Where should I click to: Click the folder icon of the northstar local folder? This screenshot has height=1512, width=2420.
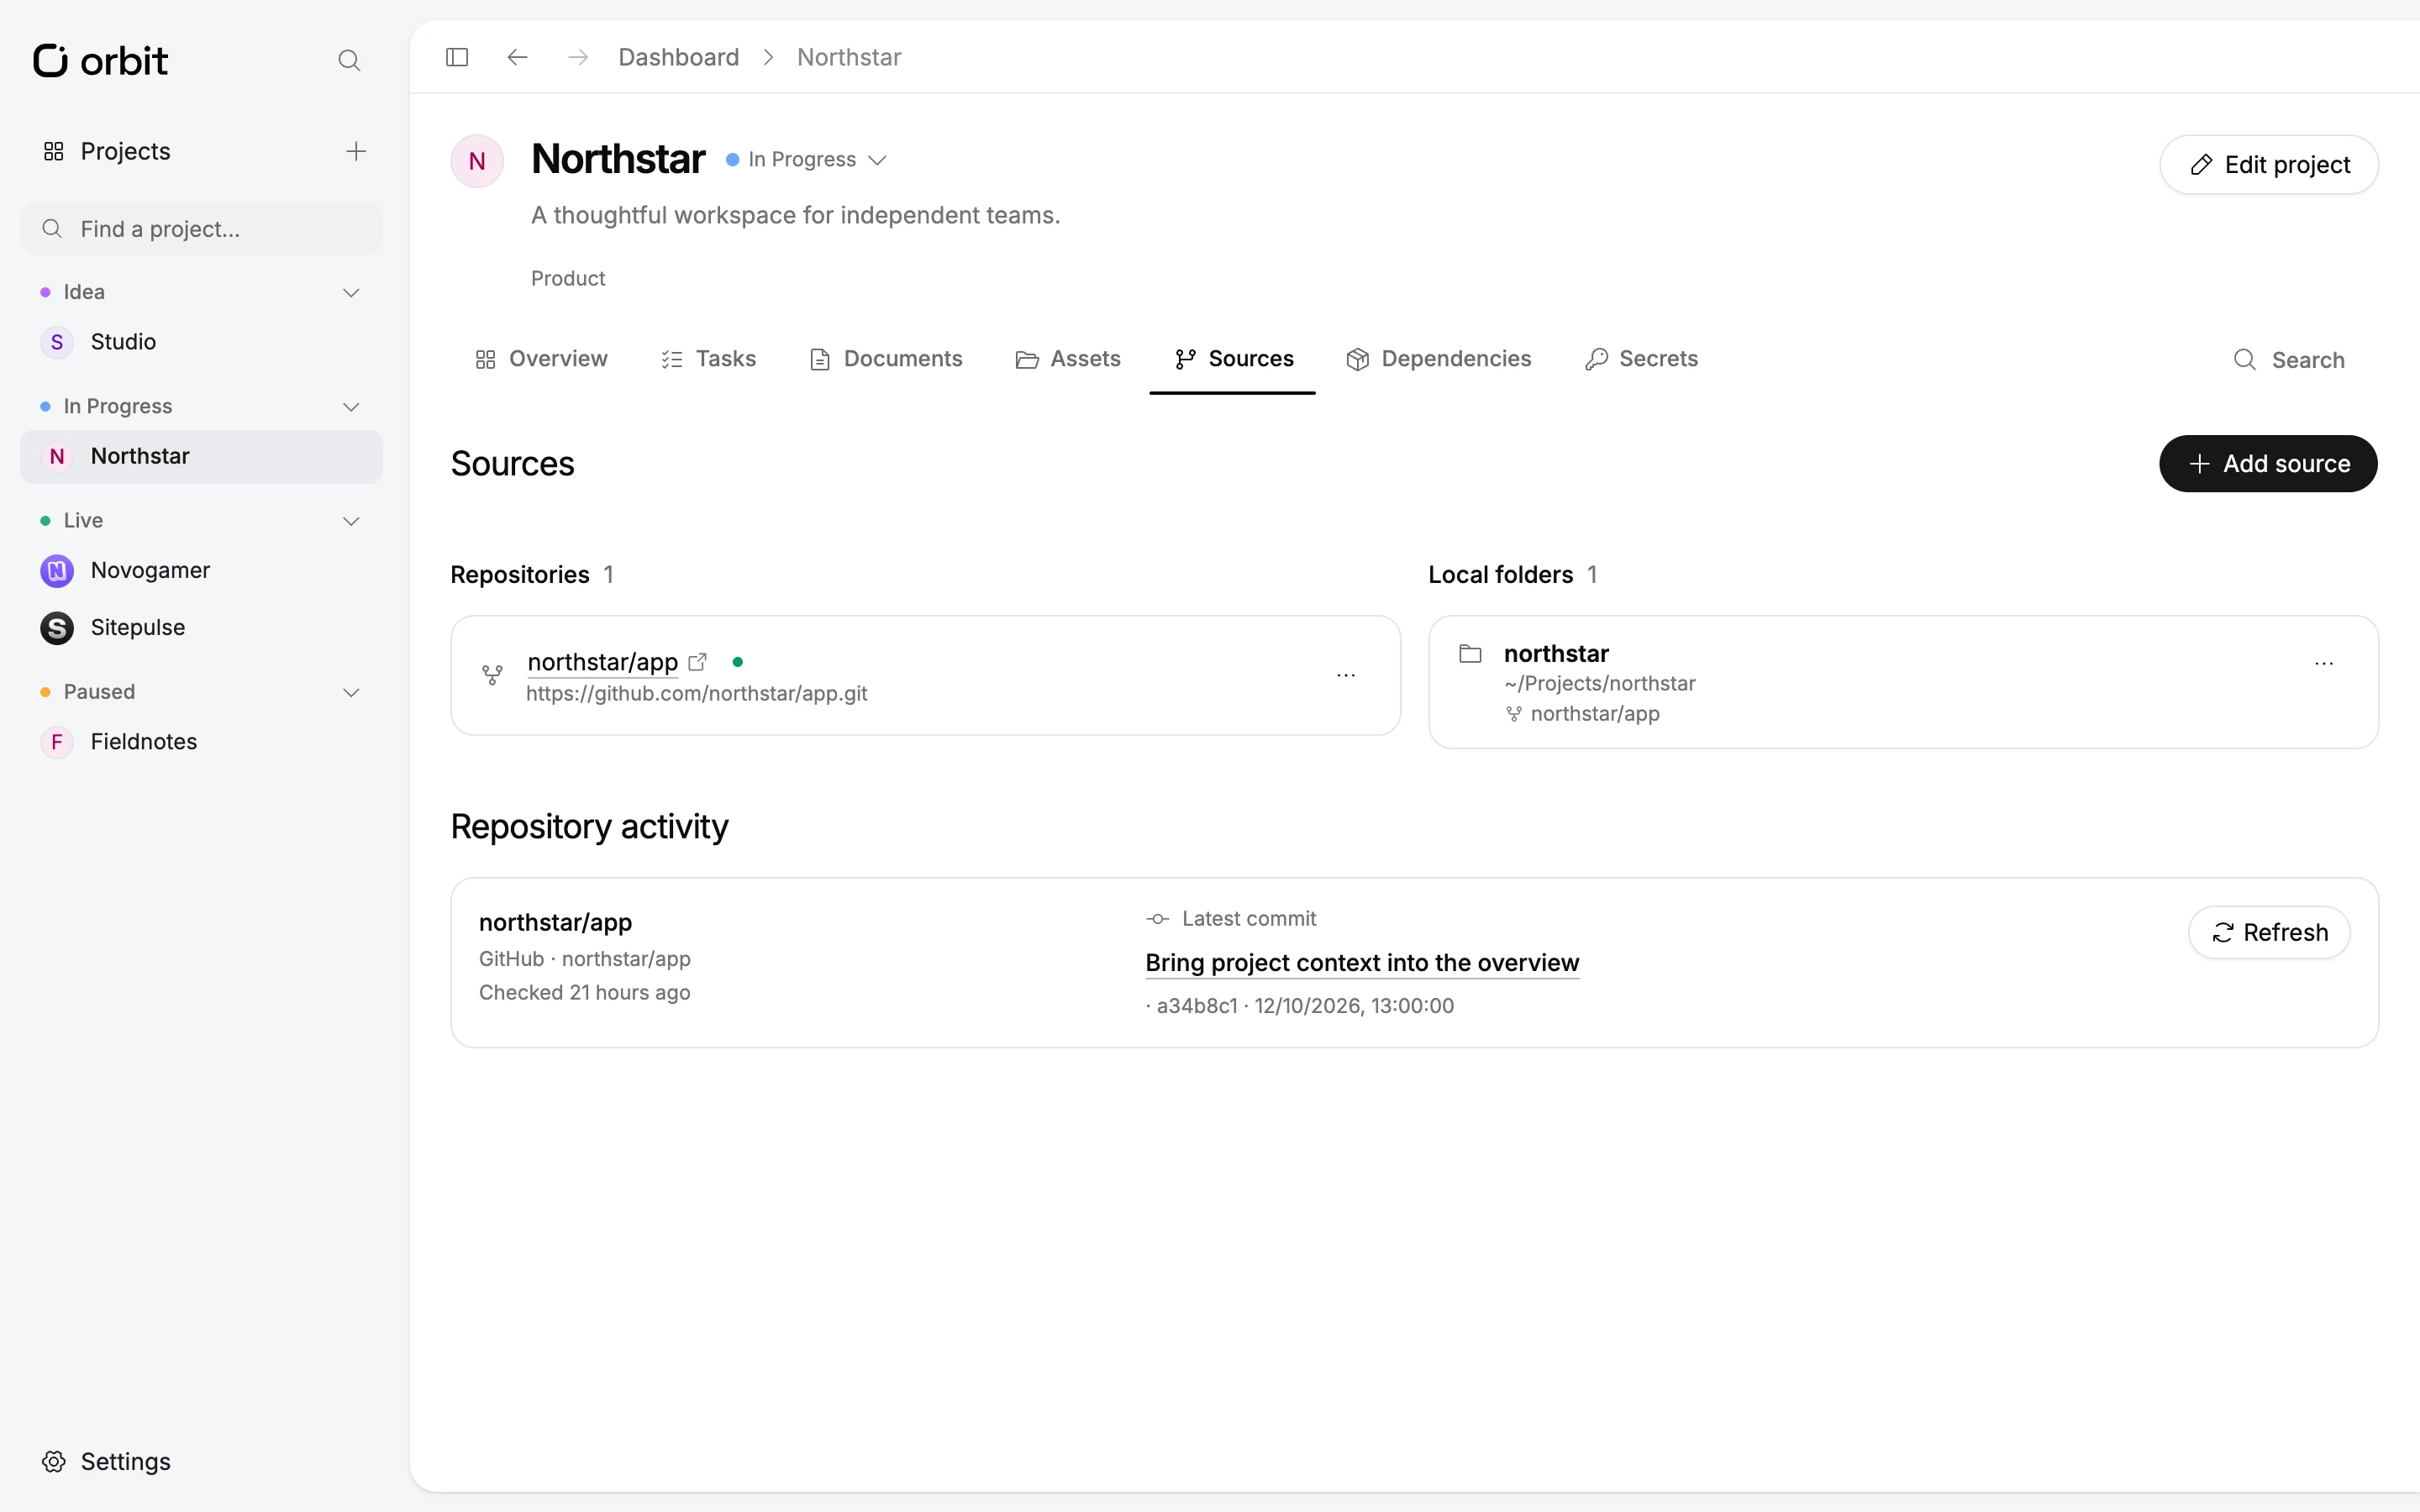click(x=1470, y=654)
